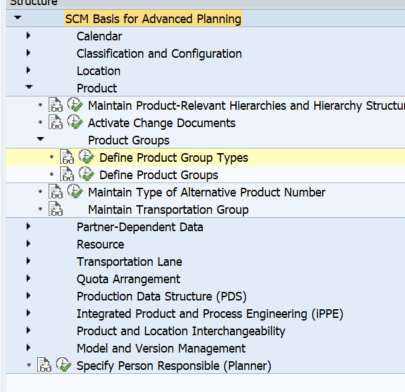Viewport: 405px width, 392px height.
Task: Collapse SCM Basis for Advanced Planning
Action: click(18, 18)
